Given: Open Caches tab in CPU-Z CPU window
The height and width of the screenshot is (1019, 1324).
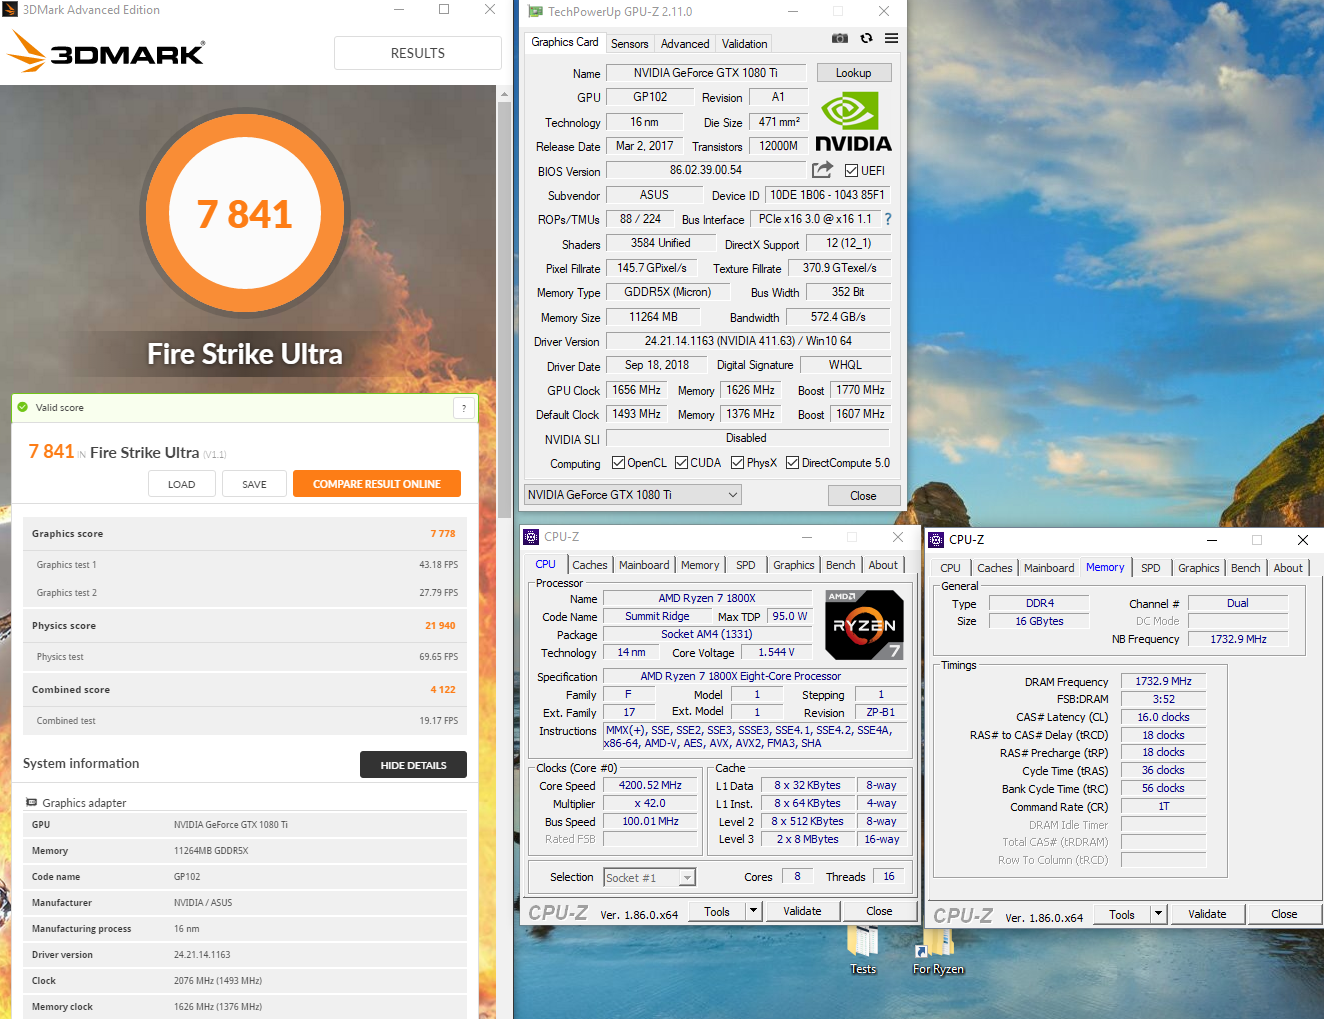Looking at the screenshot, I should pyautogui.click(x=590, y=565).
